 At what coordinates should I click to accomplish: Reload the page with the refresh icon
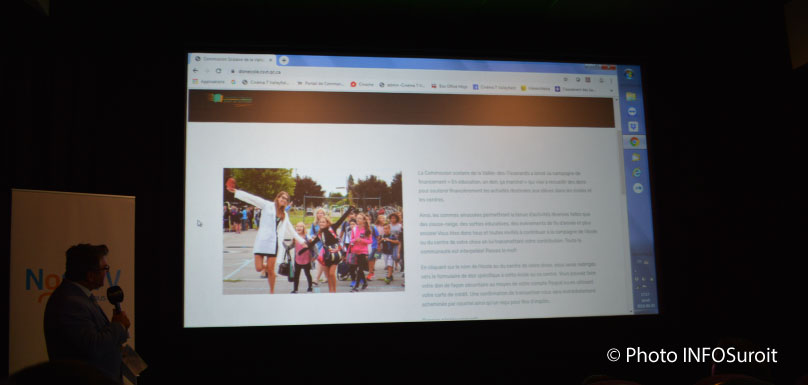(218, 71)
